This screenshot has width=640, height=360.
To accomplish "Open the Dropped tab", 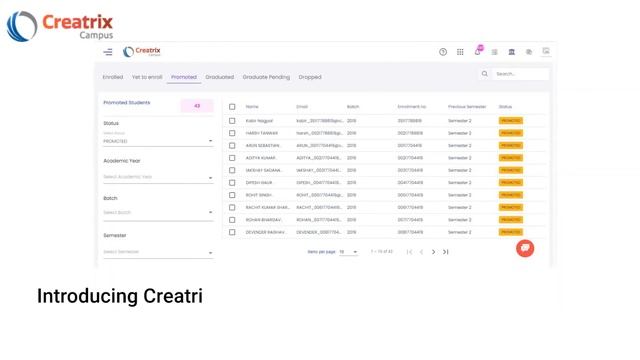I will 310,77.
